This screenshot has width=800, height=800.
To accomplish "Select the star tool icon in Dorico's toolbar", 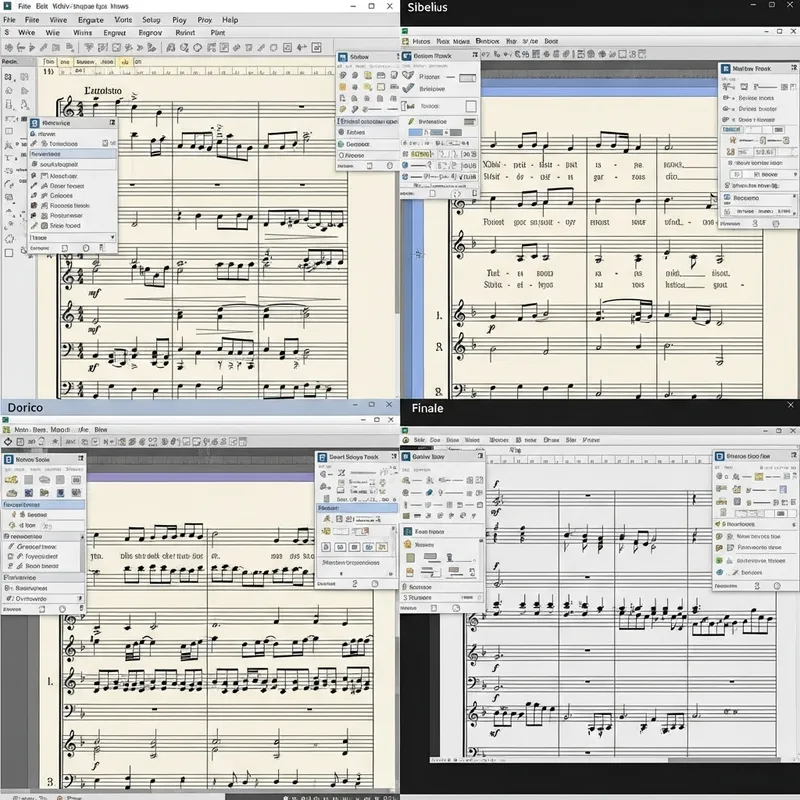I will [53, 440].
